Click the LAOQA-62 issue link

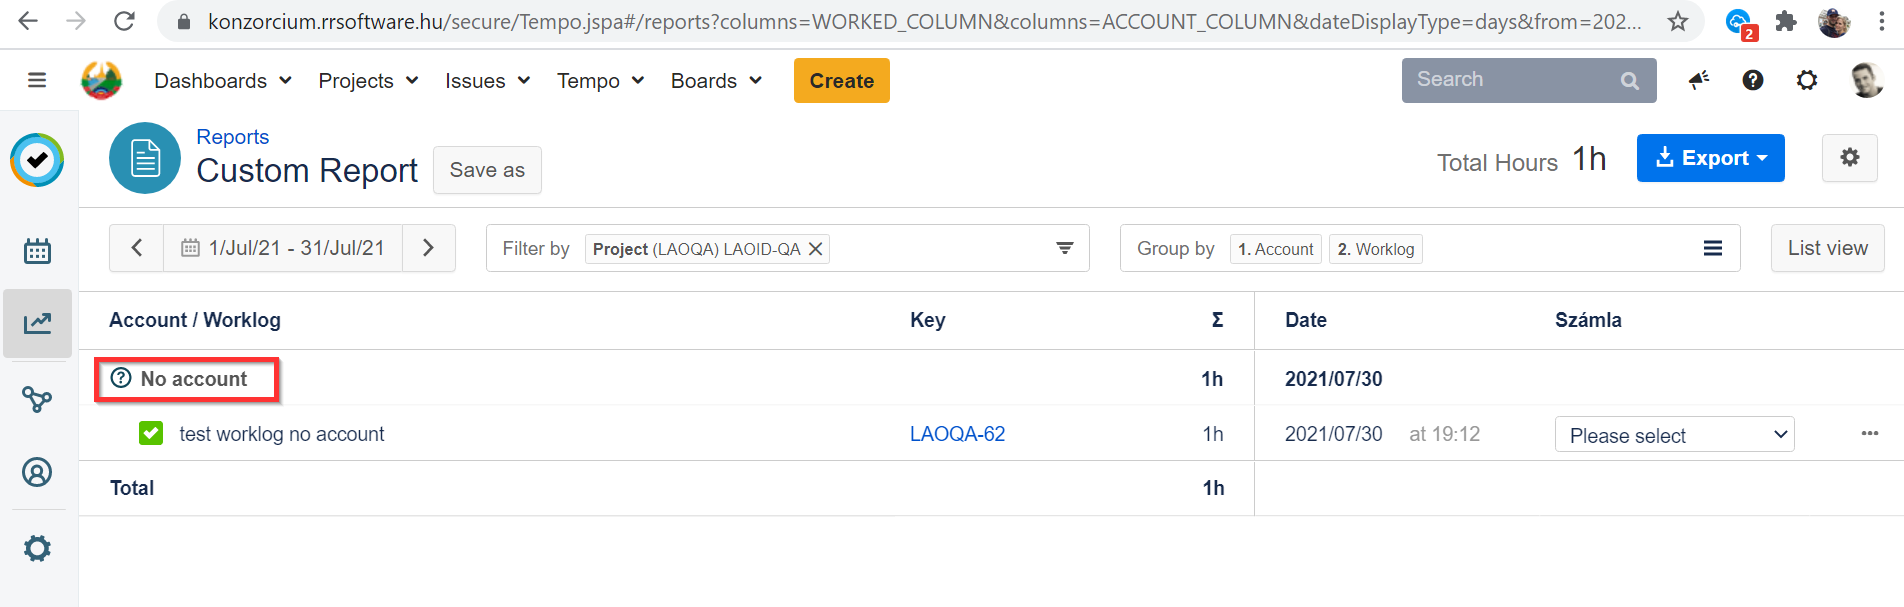point(957,434)
